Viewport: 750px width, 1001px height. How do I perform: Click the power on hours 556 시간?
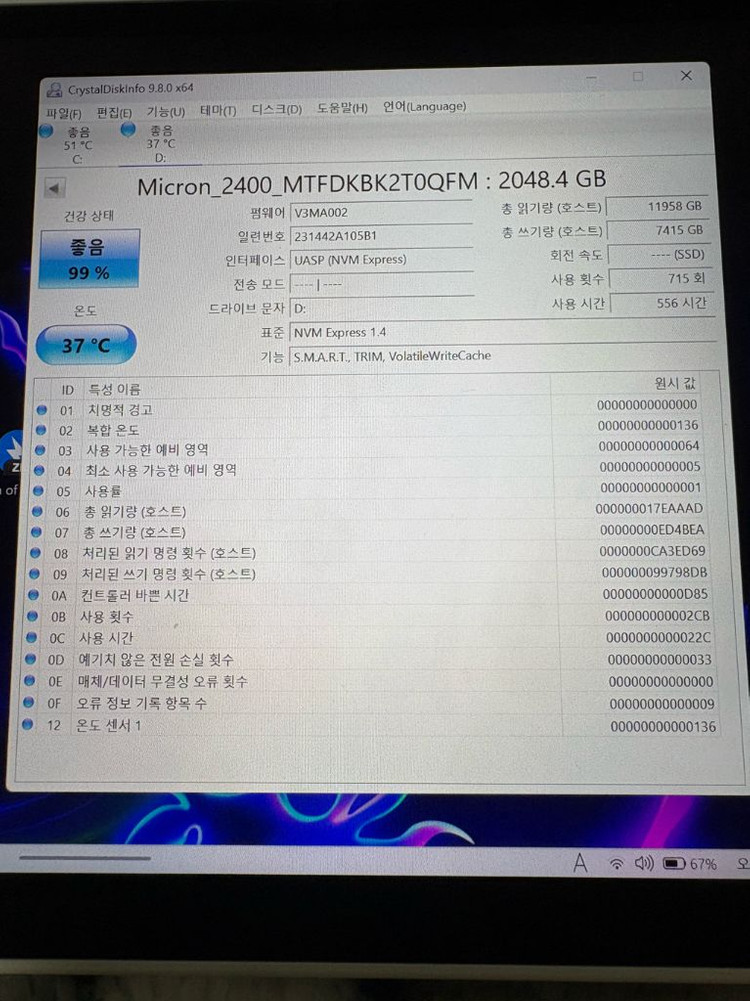click(x=661, y=303)
